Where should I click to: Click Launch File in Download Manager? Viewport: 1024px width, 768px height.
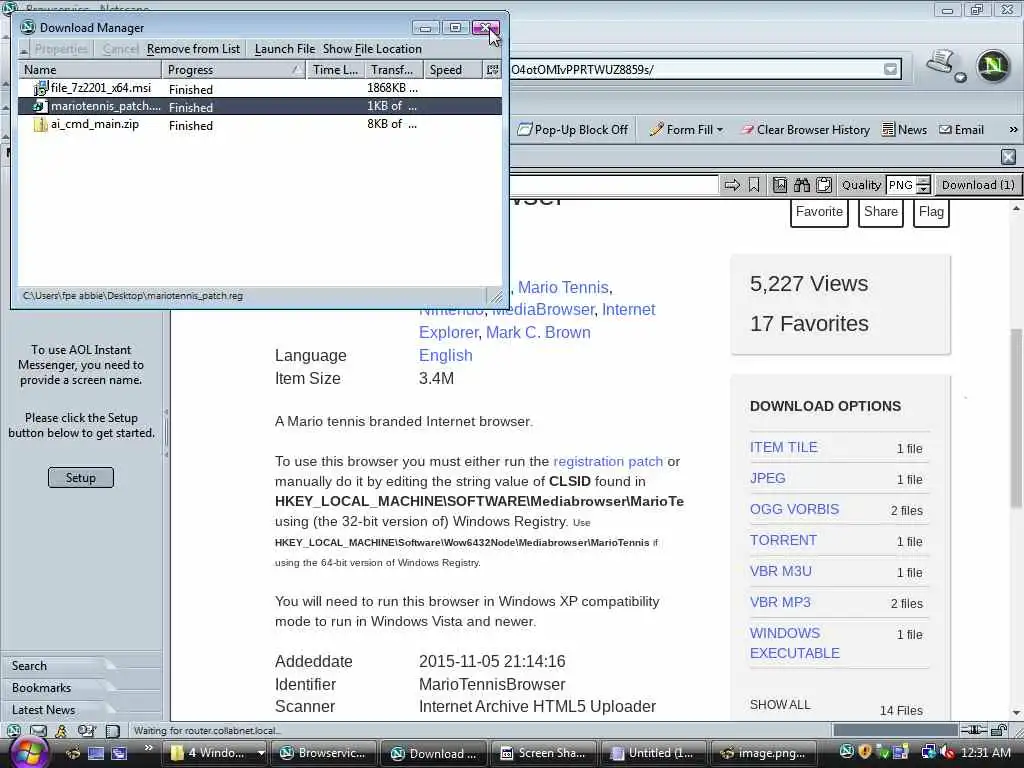click(x=284, y=49)
